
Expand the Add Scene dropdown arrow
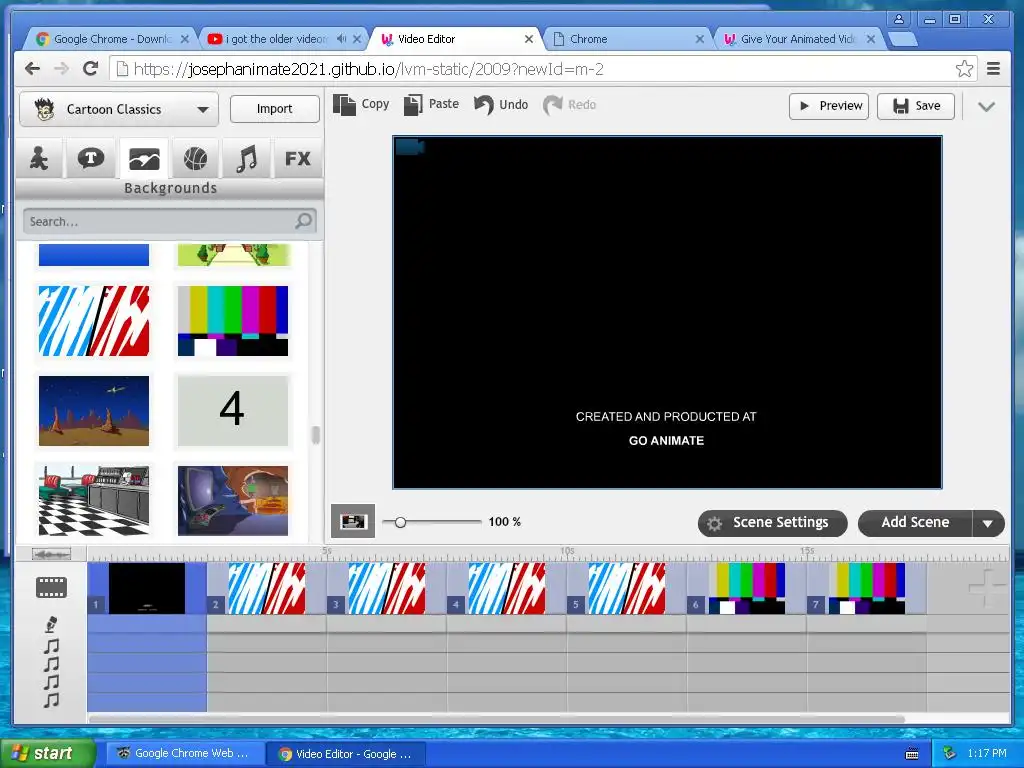tap(988, 523)
